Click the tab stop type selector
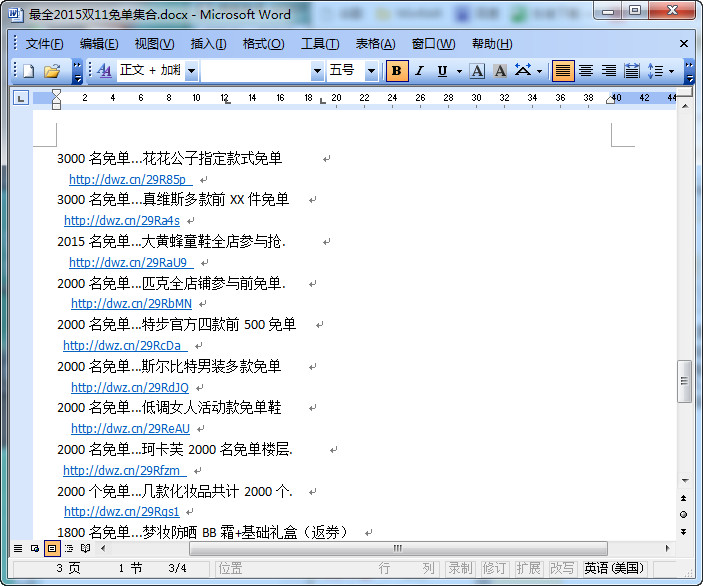 (x=21, y=98)
